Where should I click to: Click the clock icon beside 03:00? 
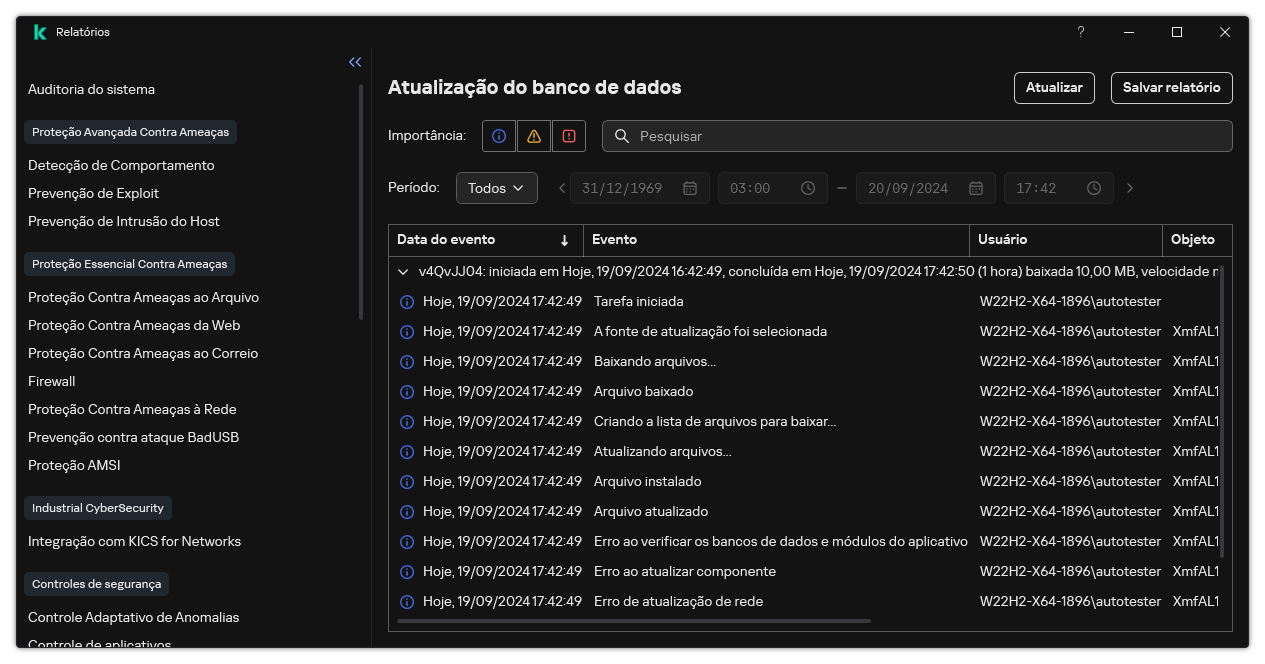[x=806, y=187]
